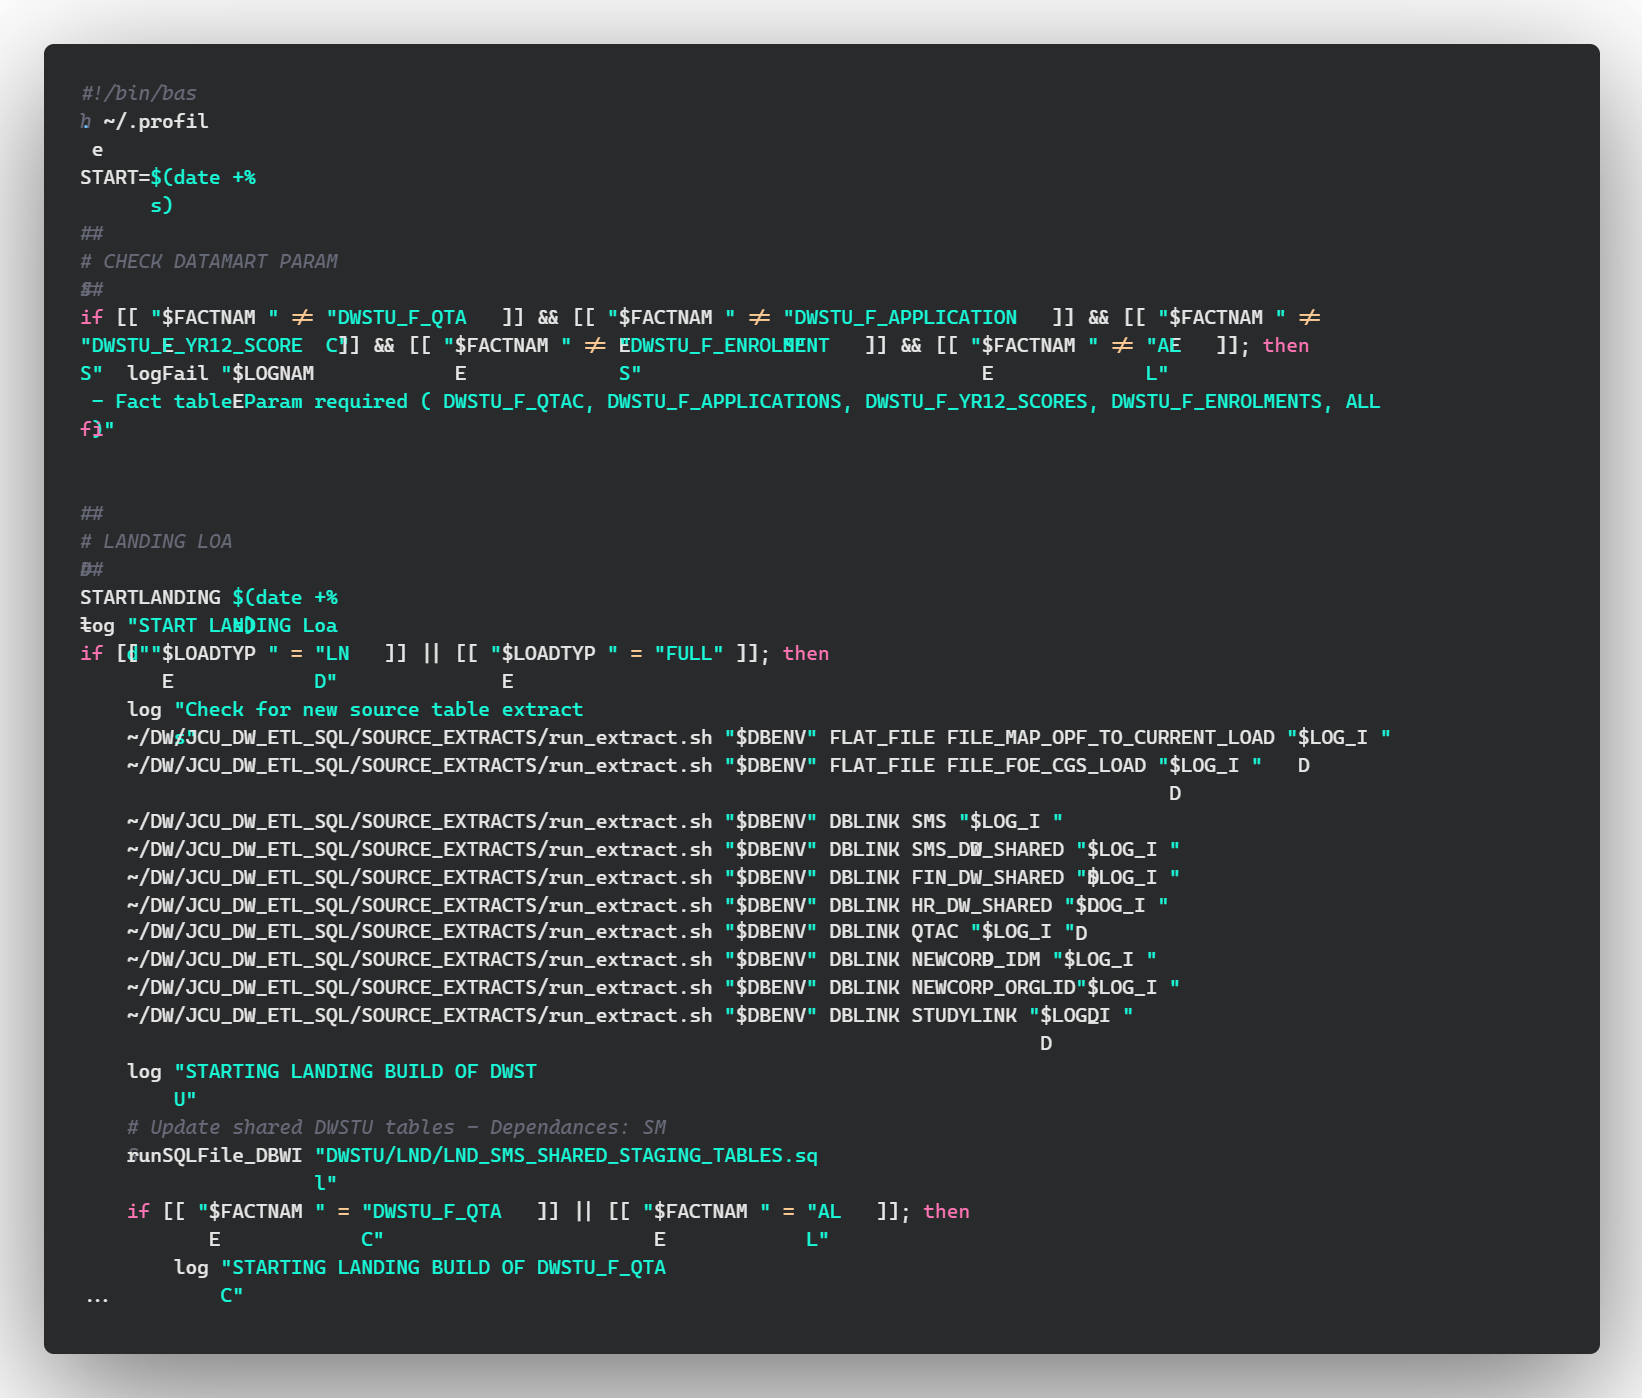Screen dimensions: 1642x1398
Task: Click the '...' ellipsis at the code bottom
Action: pyautogui.click(x=97, y=1300)
